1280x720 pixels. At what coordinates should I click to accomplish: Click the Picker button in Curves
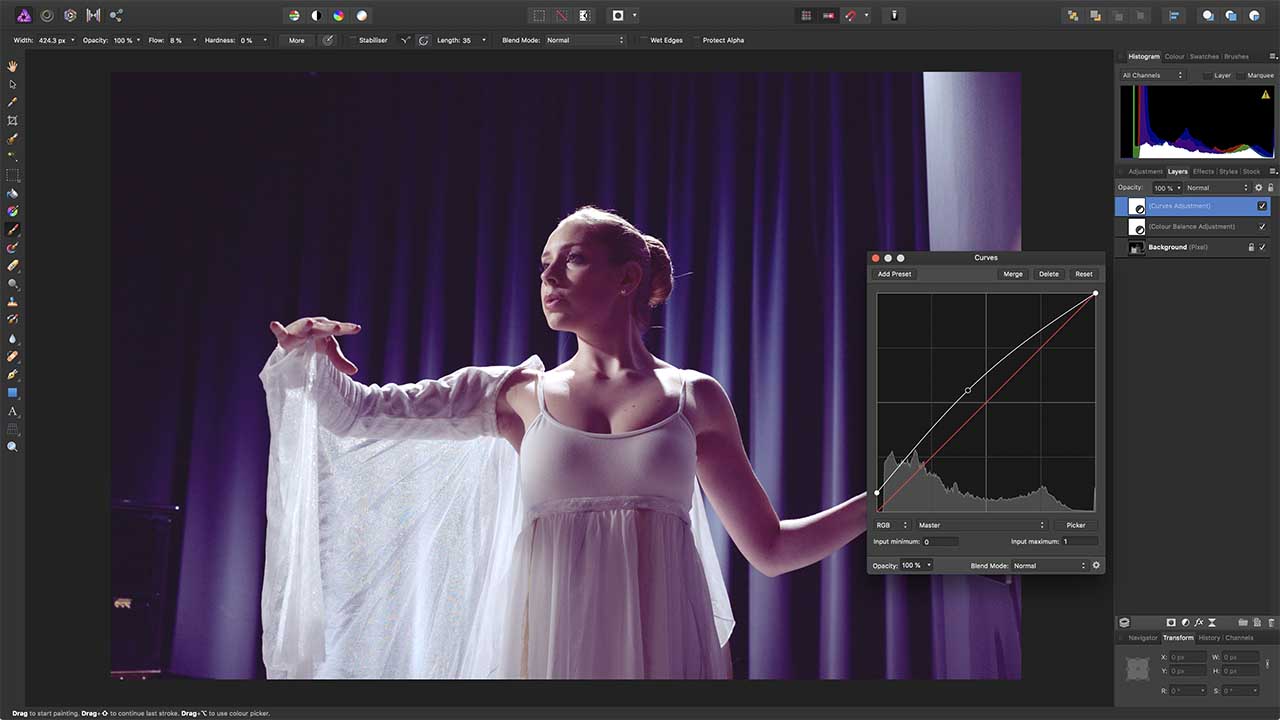coord(1076,525)
